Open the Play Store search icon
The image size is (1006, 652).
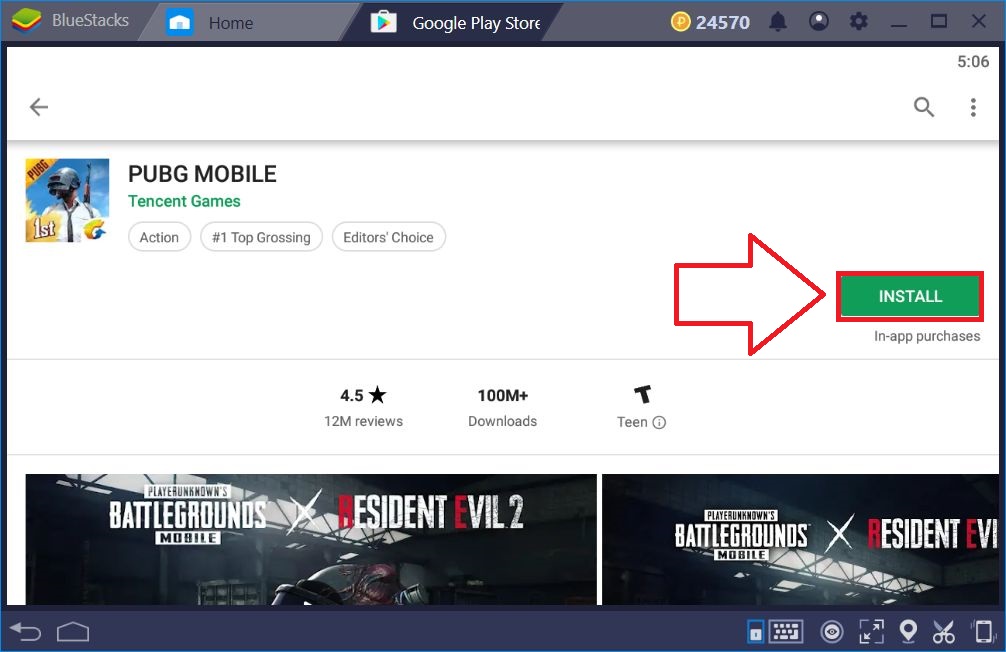[x=923, y=107]
